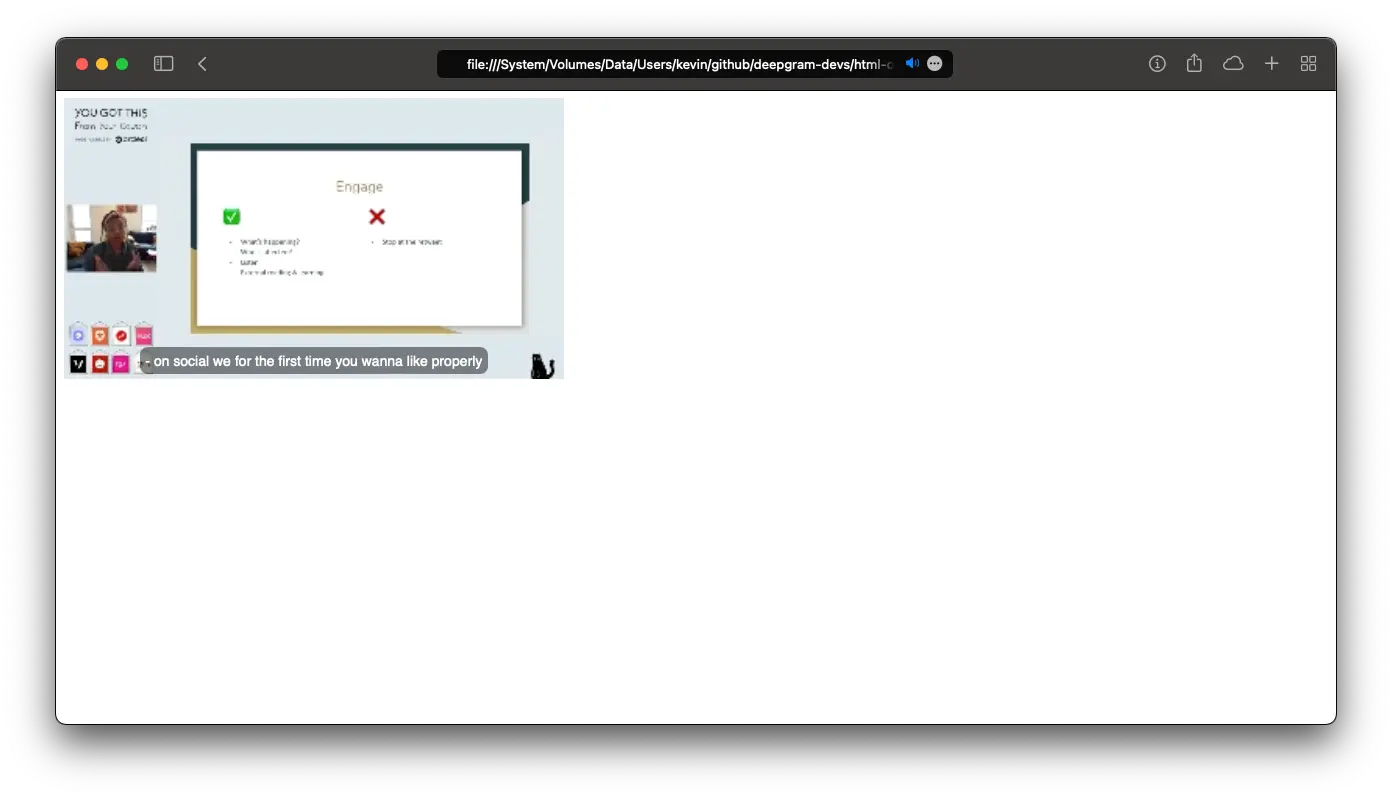Click the red X on the Engage slide
The width and height of the screenshot is (1392, 798).
click(x=377, y=216)
